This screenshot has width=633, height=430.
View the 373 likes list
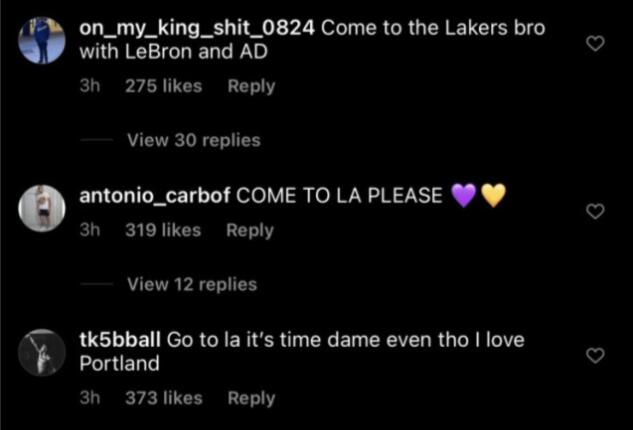163,398
